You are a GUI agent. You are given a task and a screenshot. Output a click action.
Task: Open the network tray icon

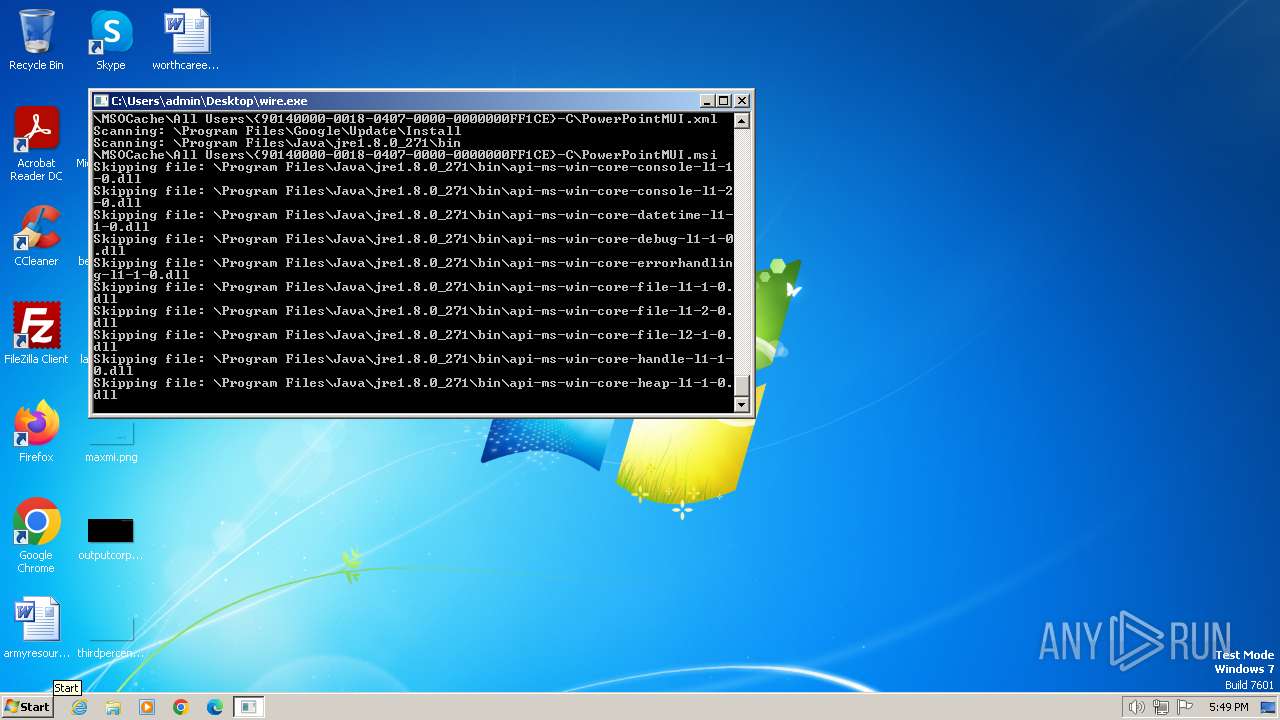pyautogui.click(x=1161, y=707)
